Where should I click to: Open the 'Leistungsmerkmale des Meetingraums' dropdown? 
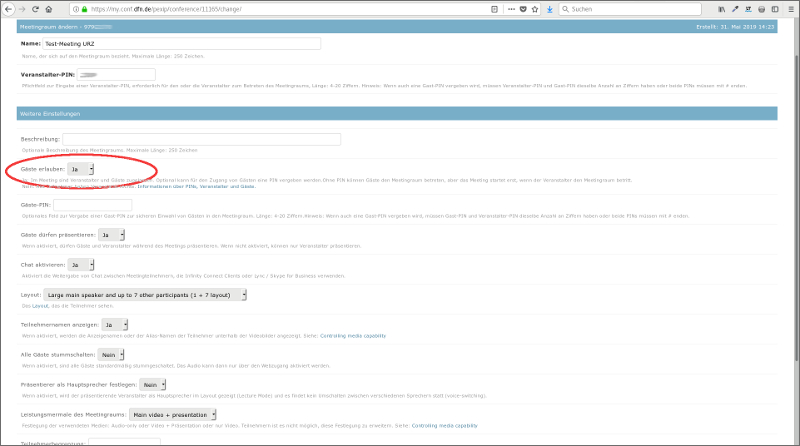172,414
